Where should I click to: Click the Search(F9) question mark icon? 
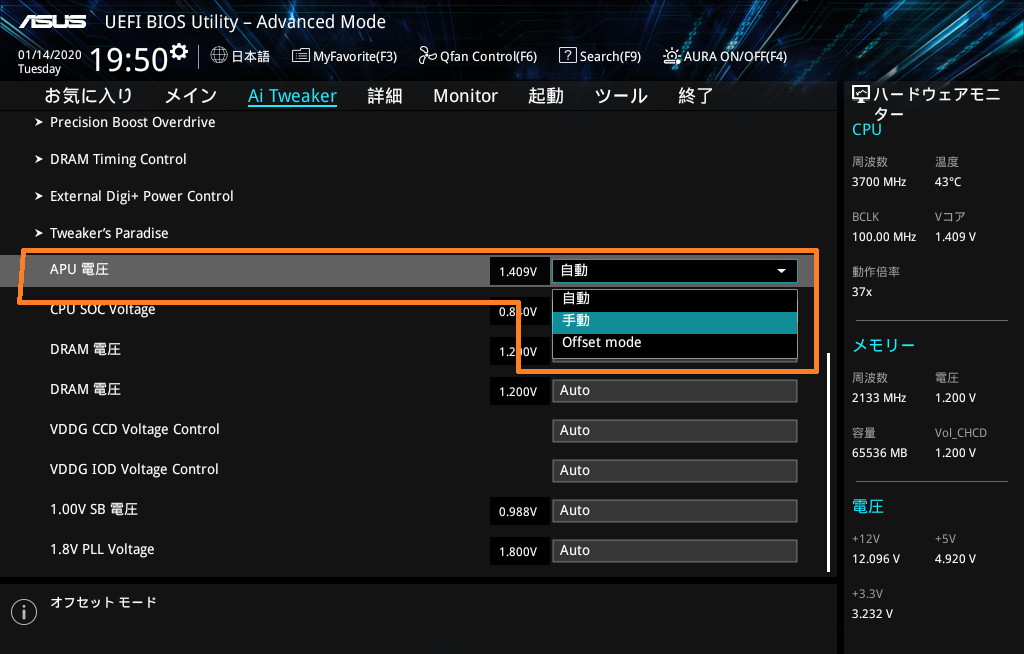[x=568, y=56]
